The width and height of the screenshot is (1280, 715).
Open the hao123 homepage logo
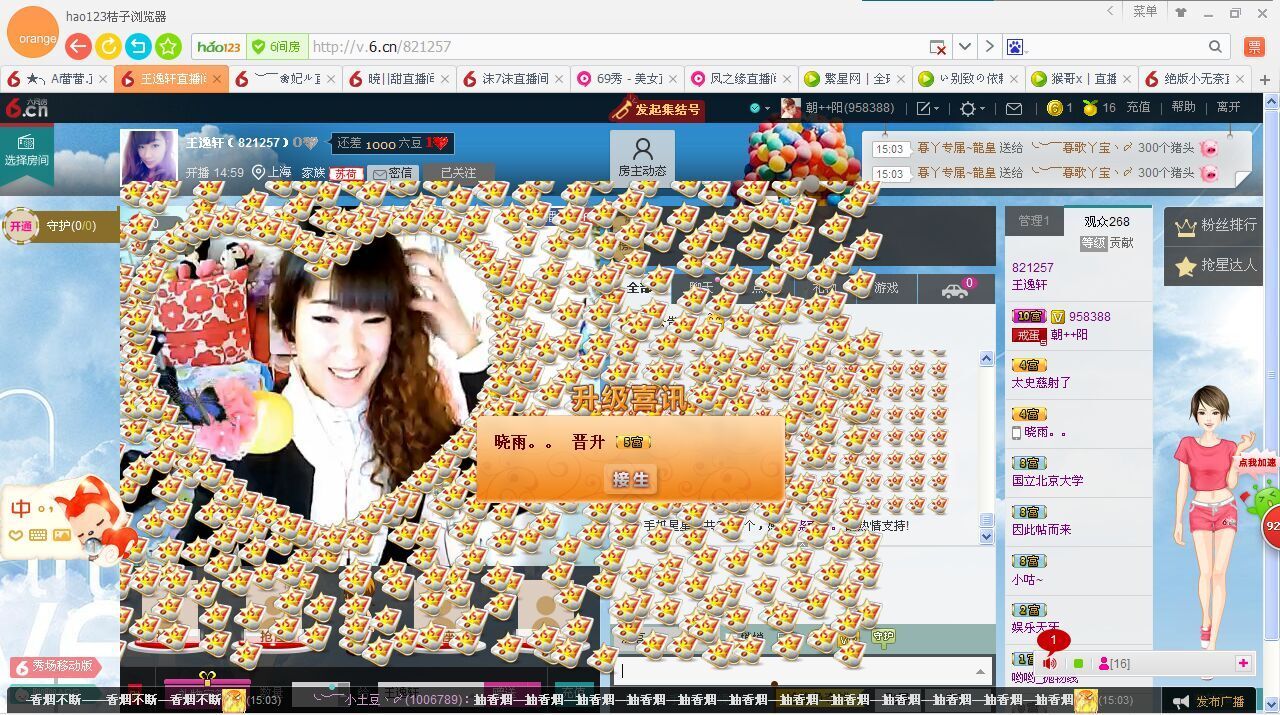point(219,47)
